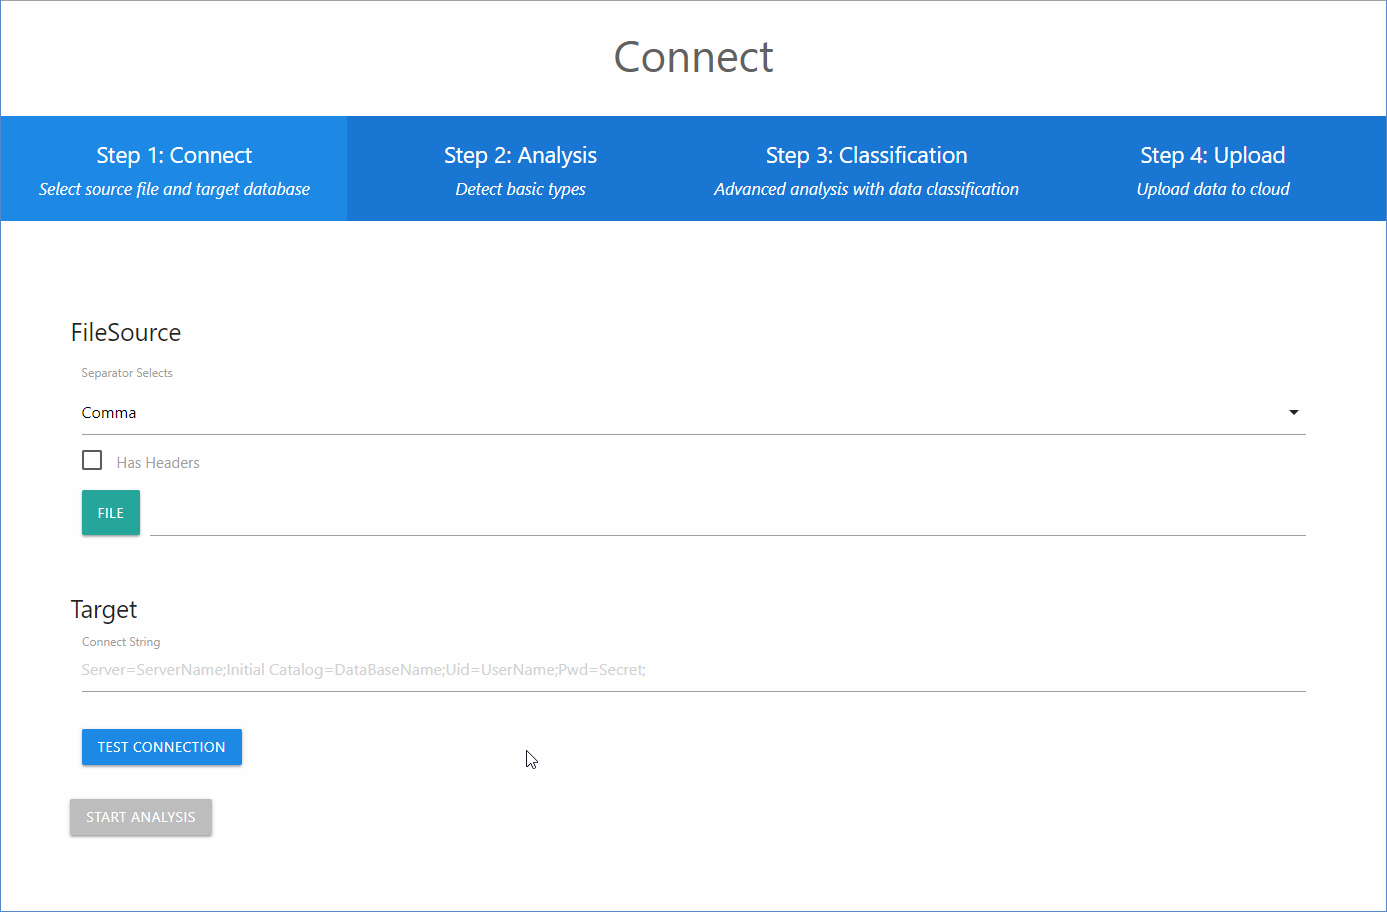Click the Connect page heading
This screenshot has height=912, width=1387.
point(693,57)
